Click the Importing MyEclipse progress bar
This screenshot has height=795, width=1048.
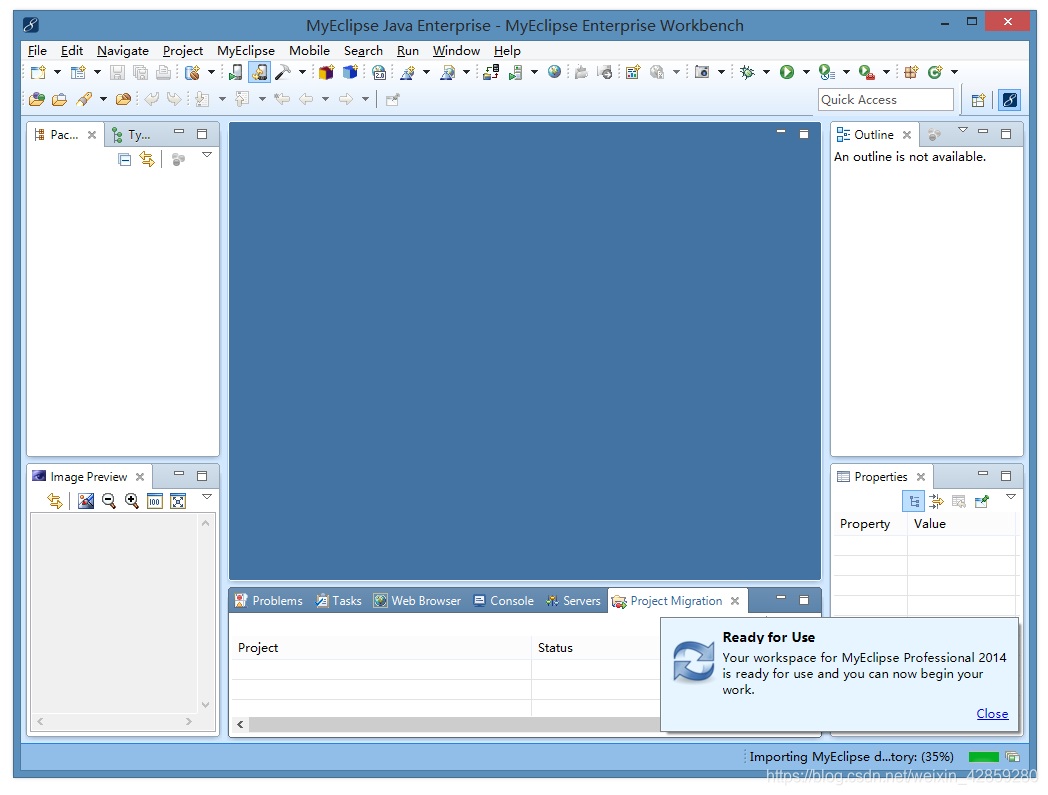[983, 757]
